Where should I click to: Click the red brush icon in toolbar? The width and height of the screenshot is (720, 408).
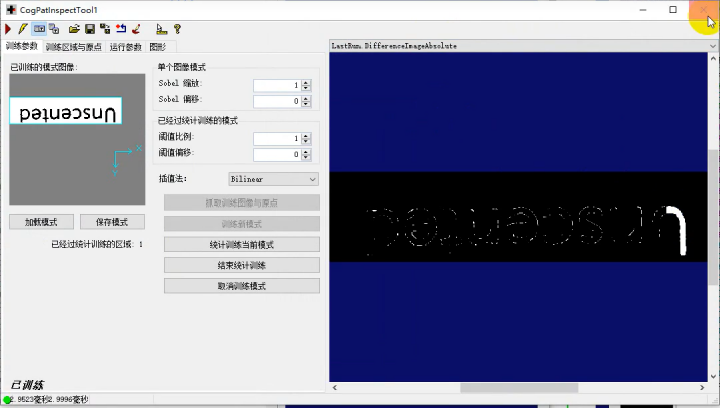[x=136, y=29]
